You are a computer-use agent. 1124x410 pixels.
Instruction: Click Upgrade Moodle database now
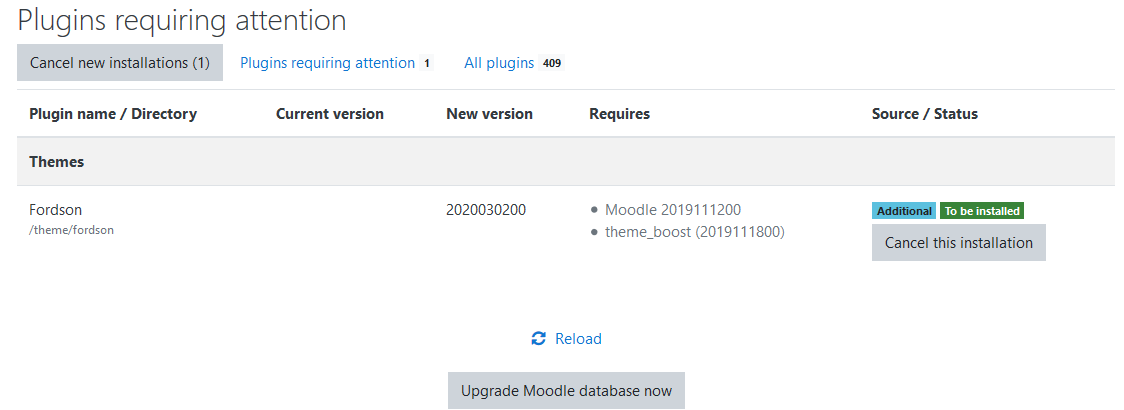point(566,391)
